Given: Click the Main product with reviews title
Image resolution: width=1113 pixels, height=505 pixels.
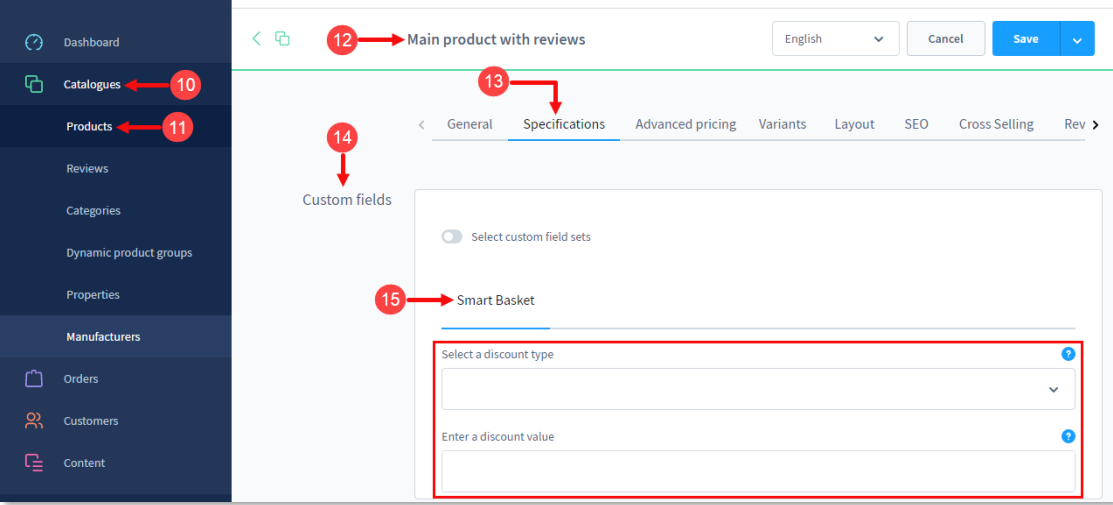Looking at the screenshot, I should (496, 39).
